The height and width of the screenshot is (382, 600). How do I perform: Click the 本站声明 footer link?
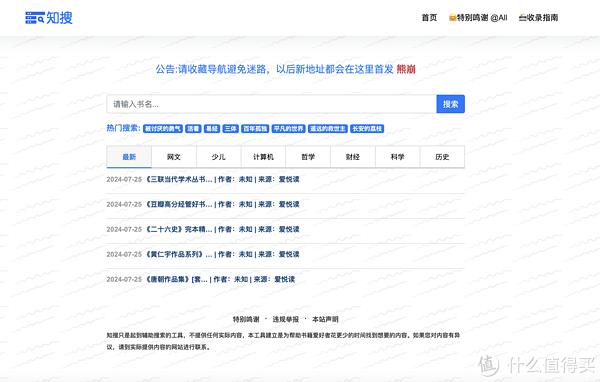point(325,319)
